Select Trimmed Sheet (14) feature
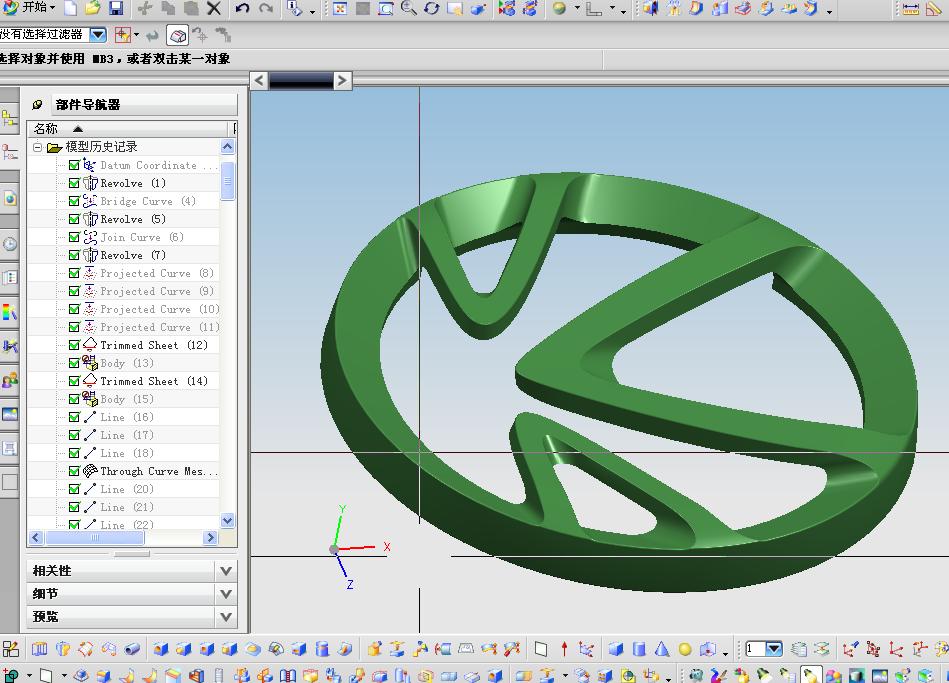 (153, 381)
